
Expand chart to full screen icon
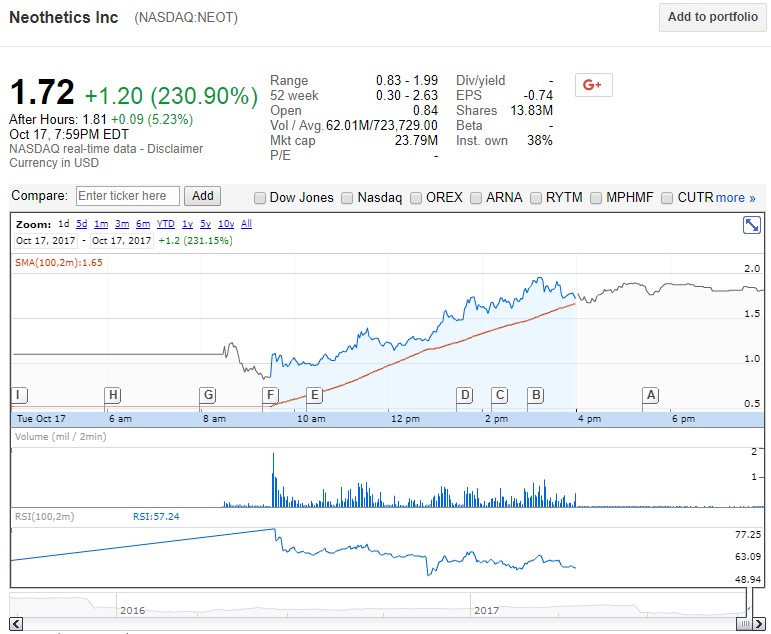[x=751, y=225]
